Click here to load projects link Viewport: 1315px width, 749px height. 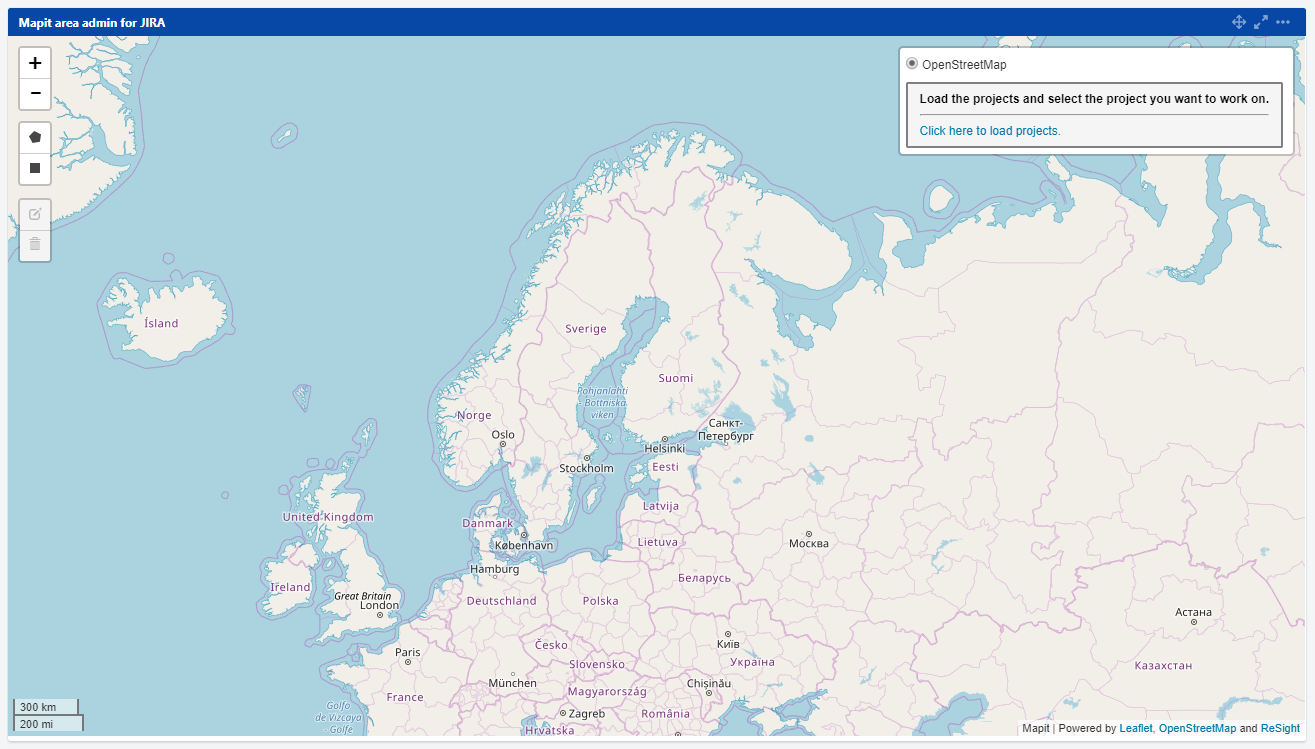point(989,131)
